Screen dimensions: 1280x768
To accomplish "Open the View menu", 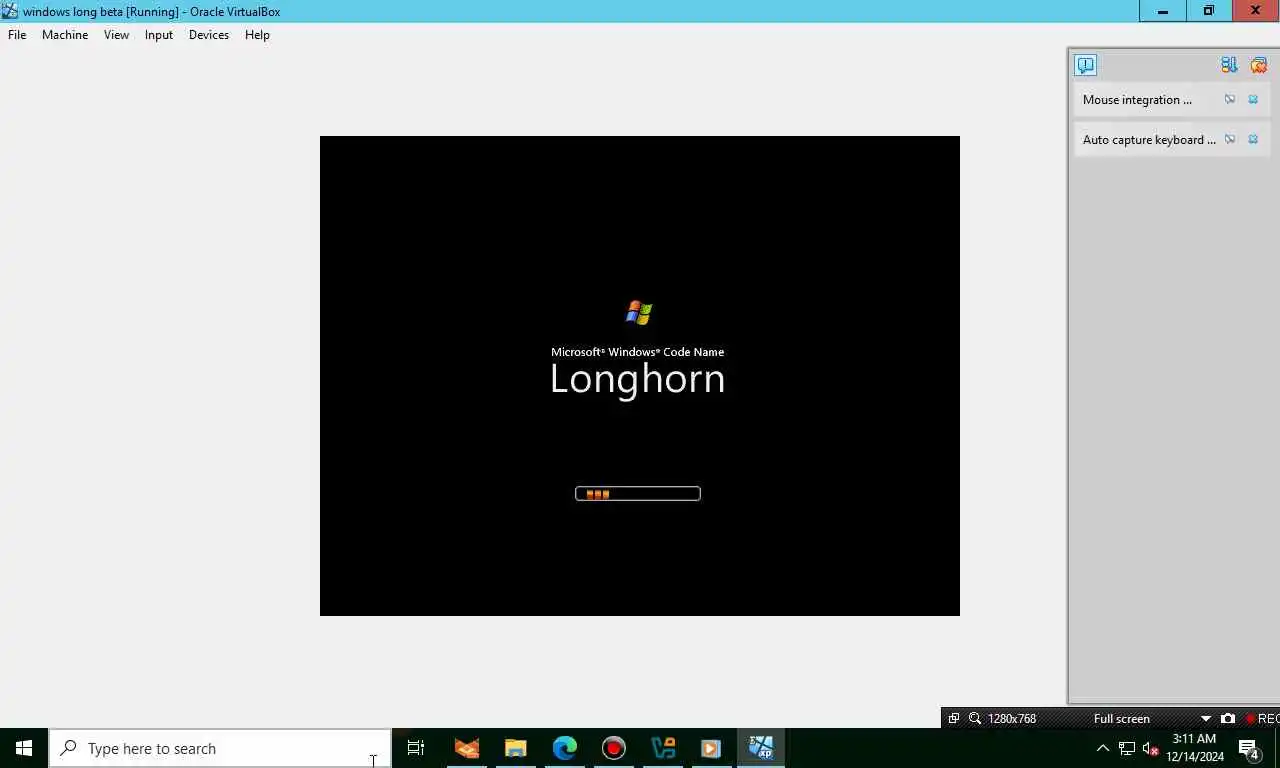I will (x=116, y=35).
